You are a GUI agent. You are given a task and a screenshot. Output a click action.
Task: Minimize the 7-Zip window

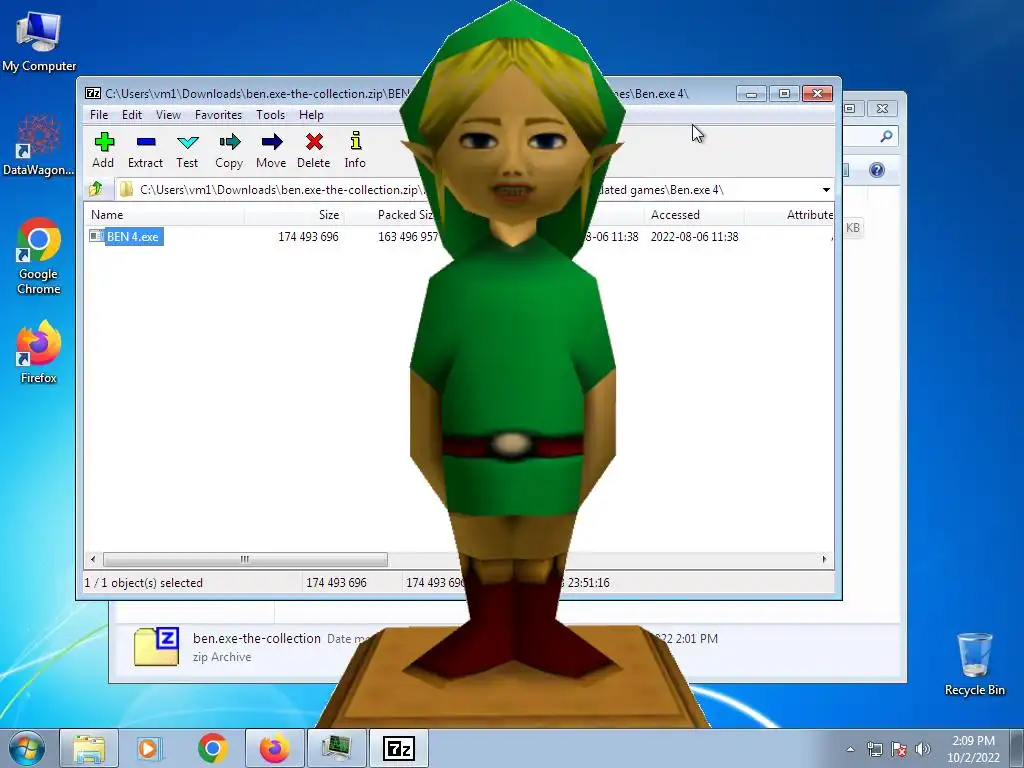pos(751,94)
